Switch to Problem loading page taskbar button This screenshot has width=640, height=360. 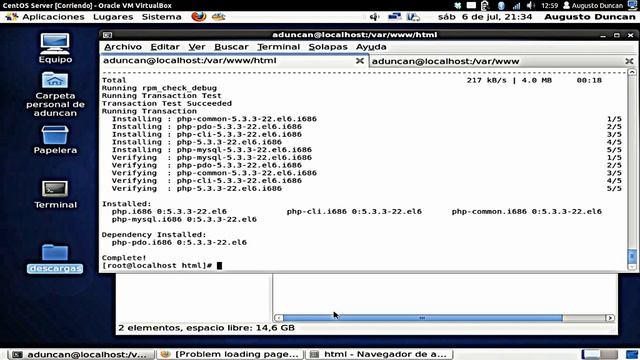tap(231, 354)
